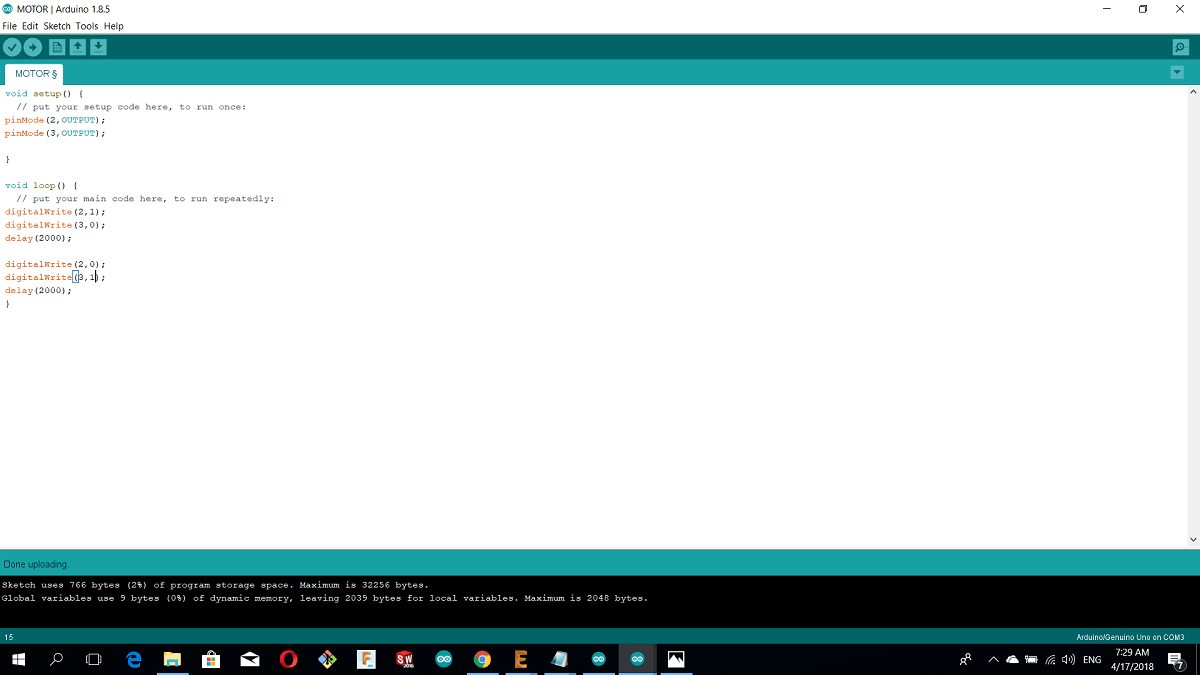Open the File menu

[10, 26]
